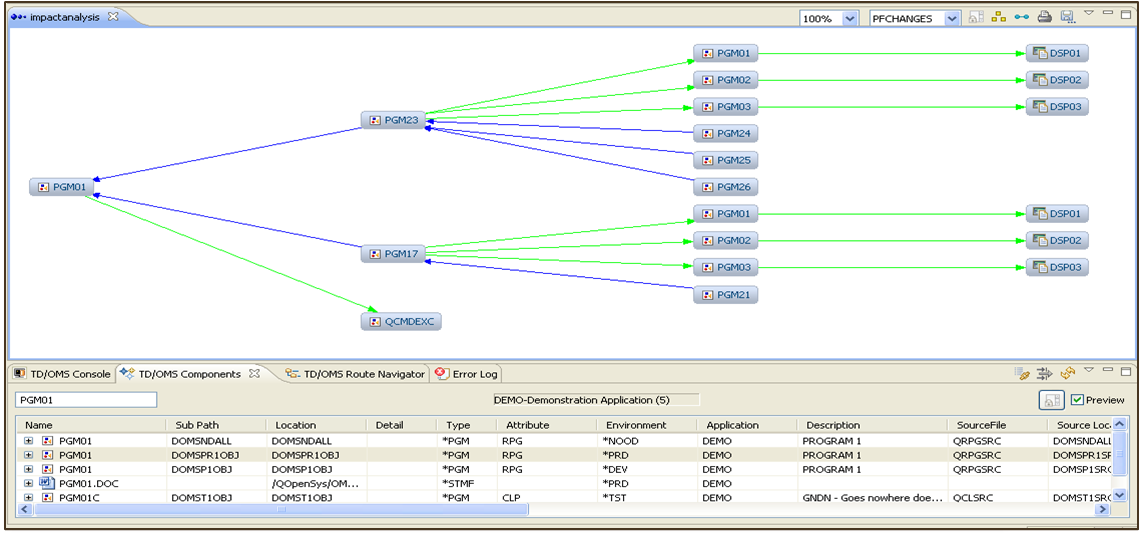Click the *TST environment cell
1139x534 pixels.
coord(614,498)
